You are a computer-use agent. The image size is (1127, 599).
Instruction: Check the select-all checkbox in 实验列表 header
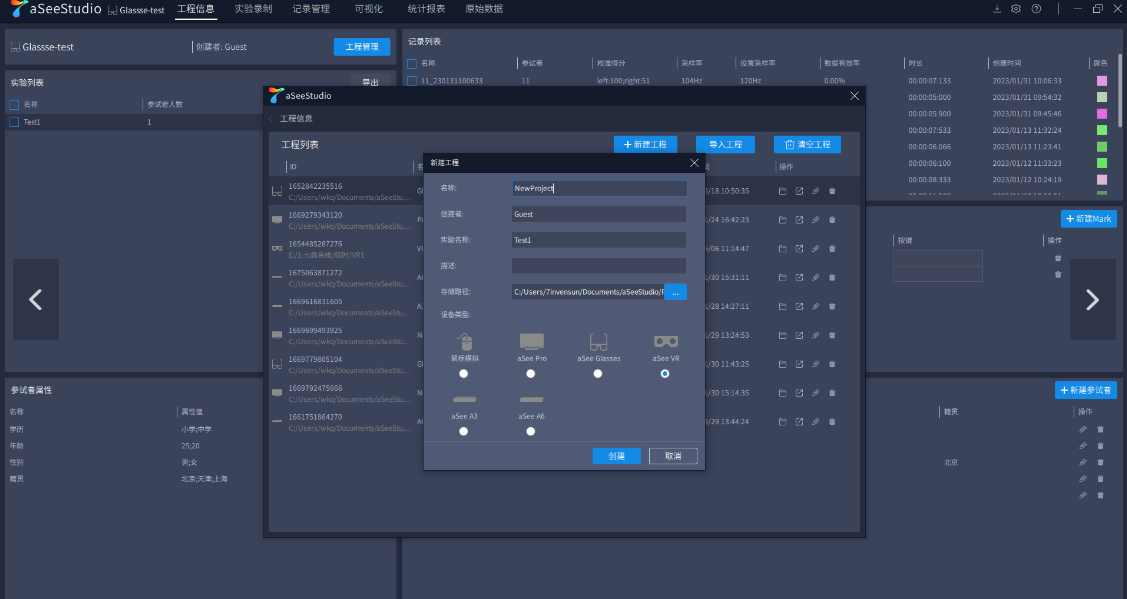14,105
